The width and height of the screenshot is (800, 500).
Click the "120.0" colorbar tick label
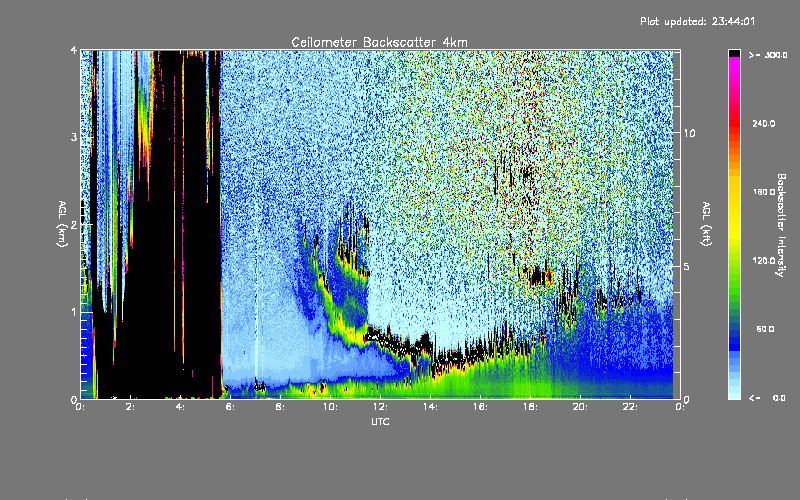coord(763,260)
